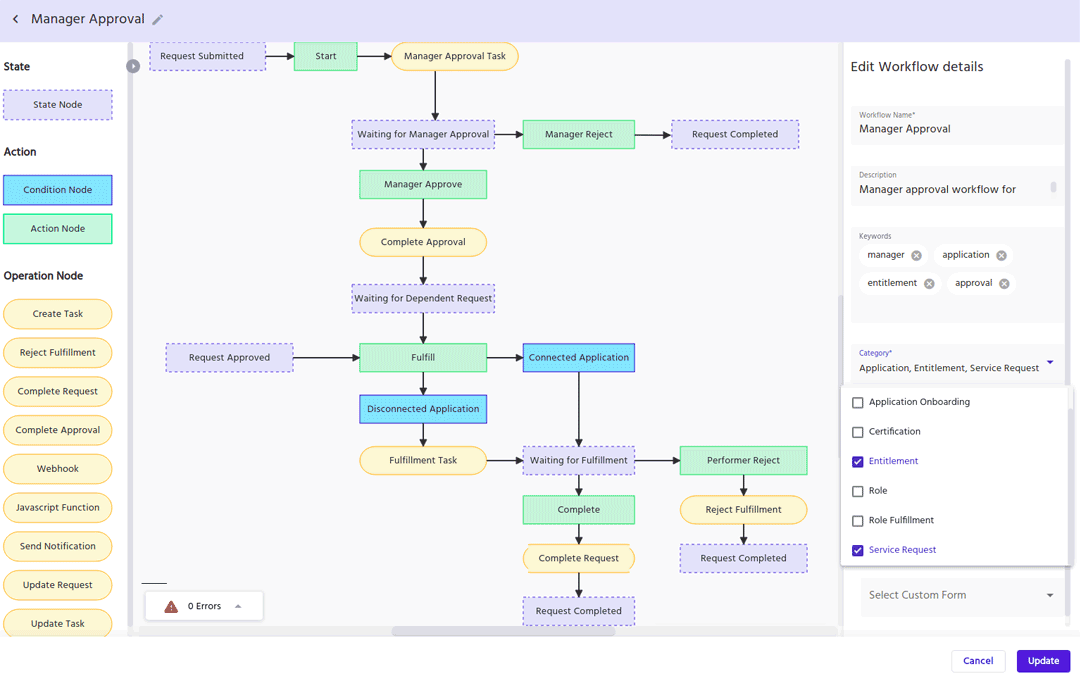Check the Certification category checkbox
This screenshot has width=1080, height=685.
point(857,432)
